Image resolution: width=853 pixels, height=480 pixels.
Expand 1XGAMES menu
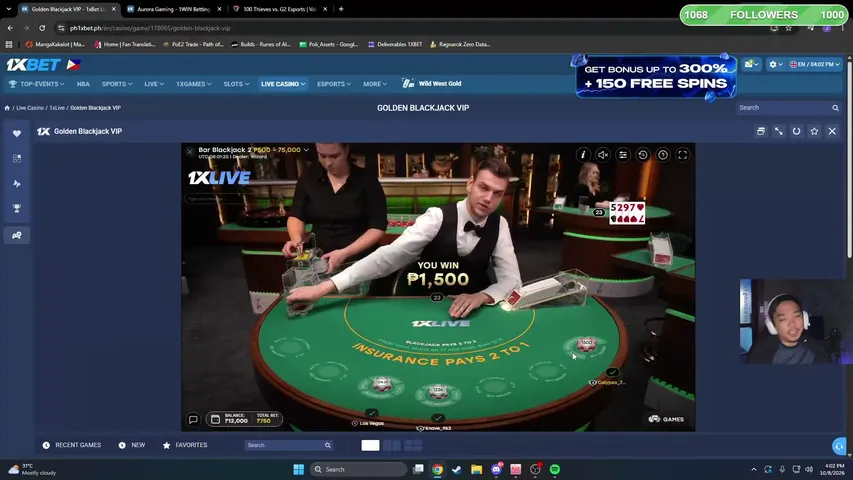tap(194, 84)
